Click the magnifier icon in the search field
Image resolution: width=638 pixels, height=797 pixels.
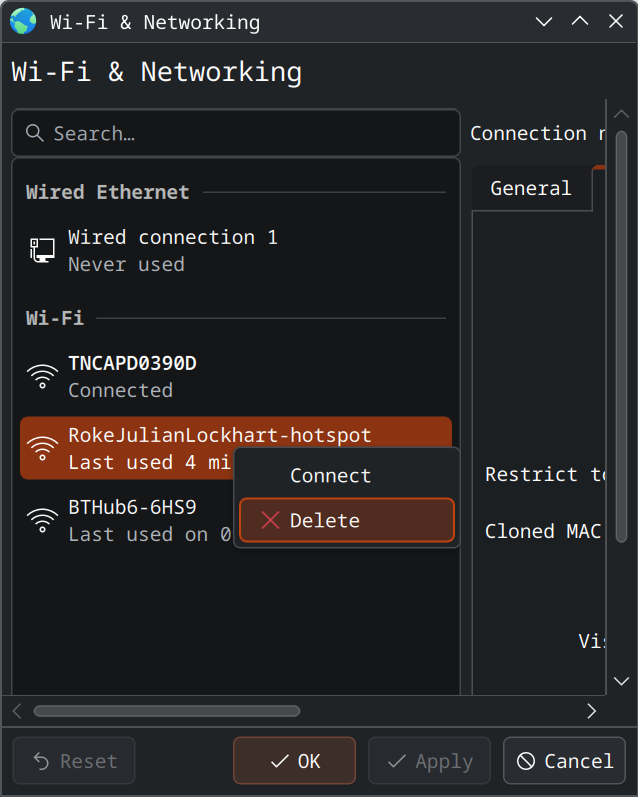pyautogui.click(x=35, y=133)
